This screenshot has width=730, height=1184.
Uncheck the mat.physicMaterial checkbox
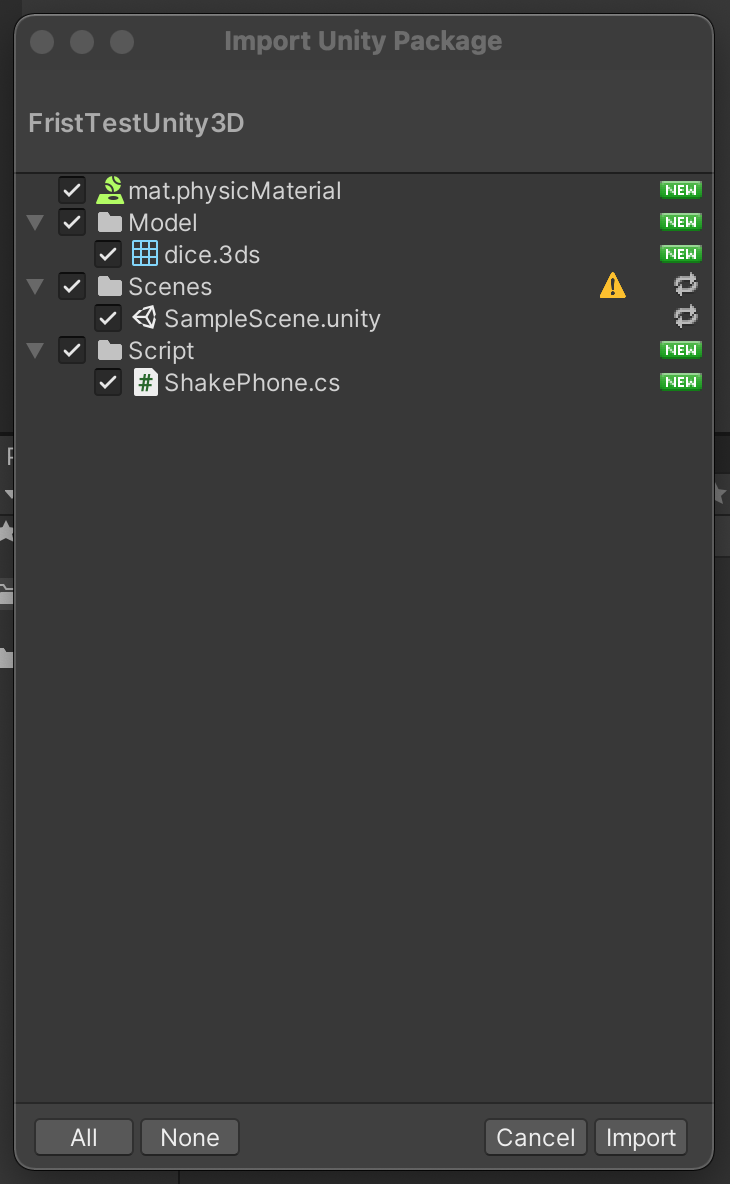point(72,190)
